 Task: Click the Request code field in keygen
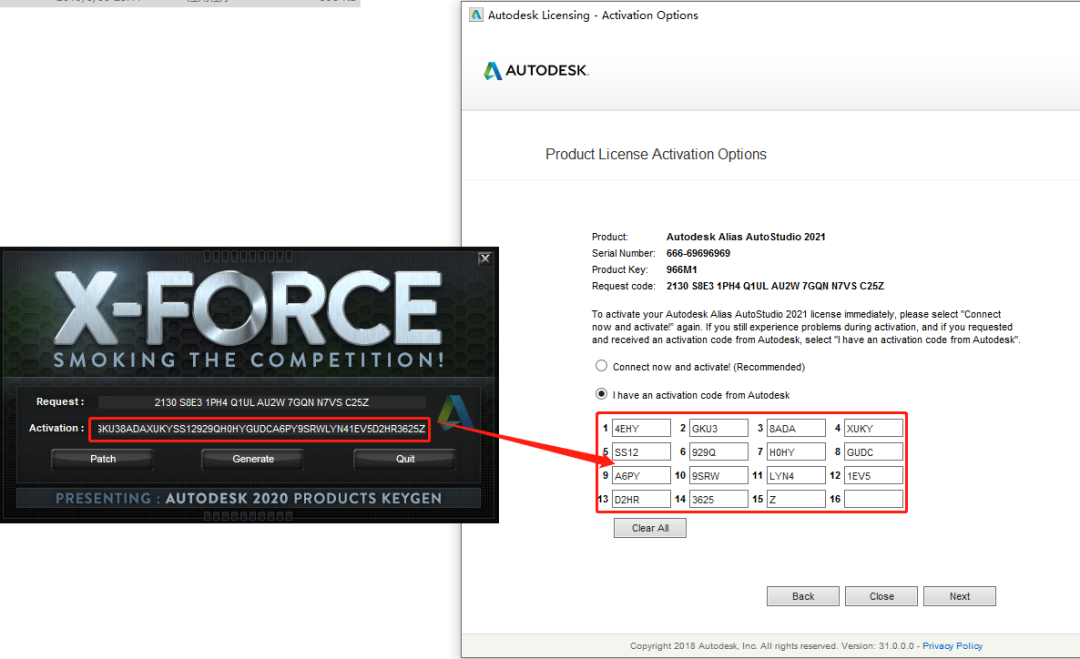coord(262,402)
